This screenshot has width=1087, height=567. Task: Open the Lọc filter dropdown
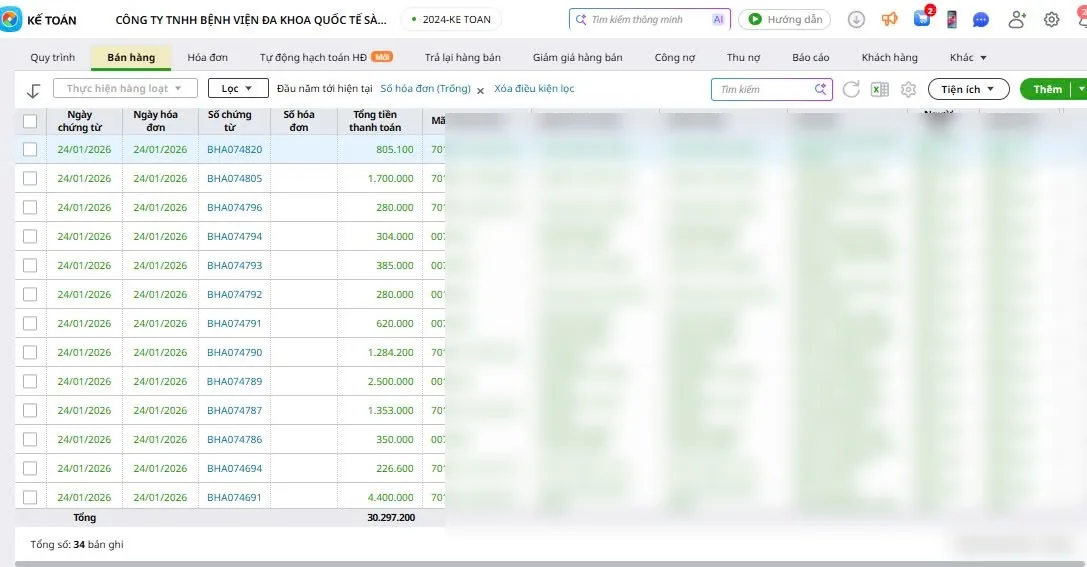(x=238, y=88)
